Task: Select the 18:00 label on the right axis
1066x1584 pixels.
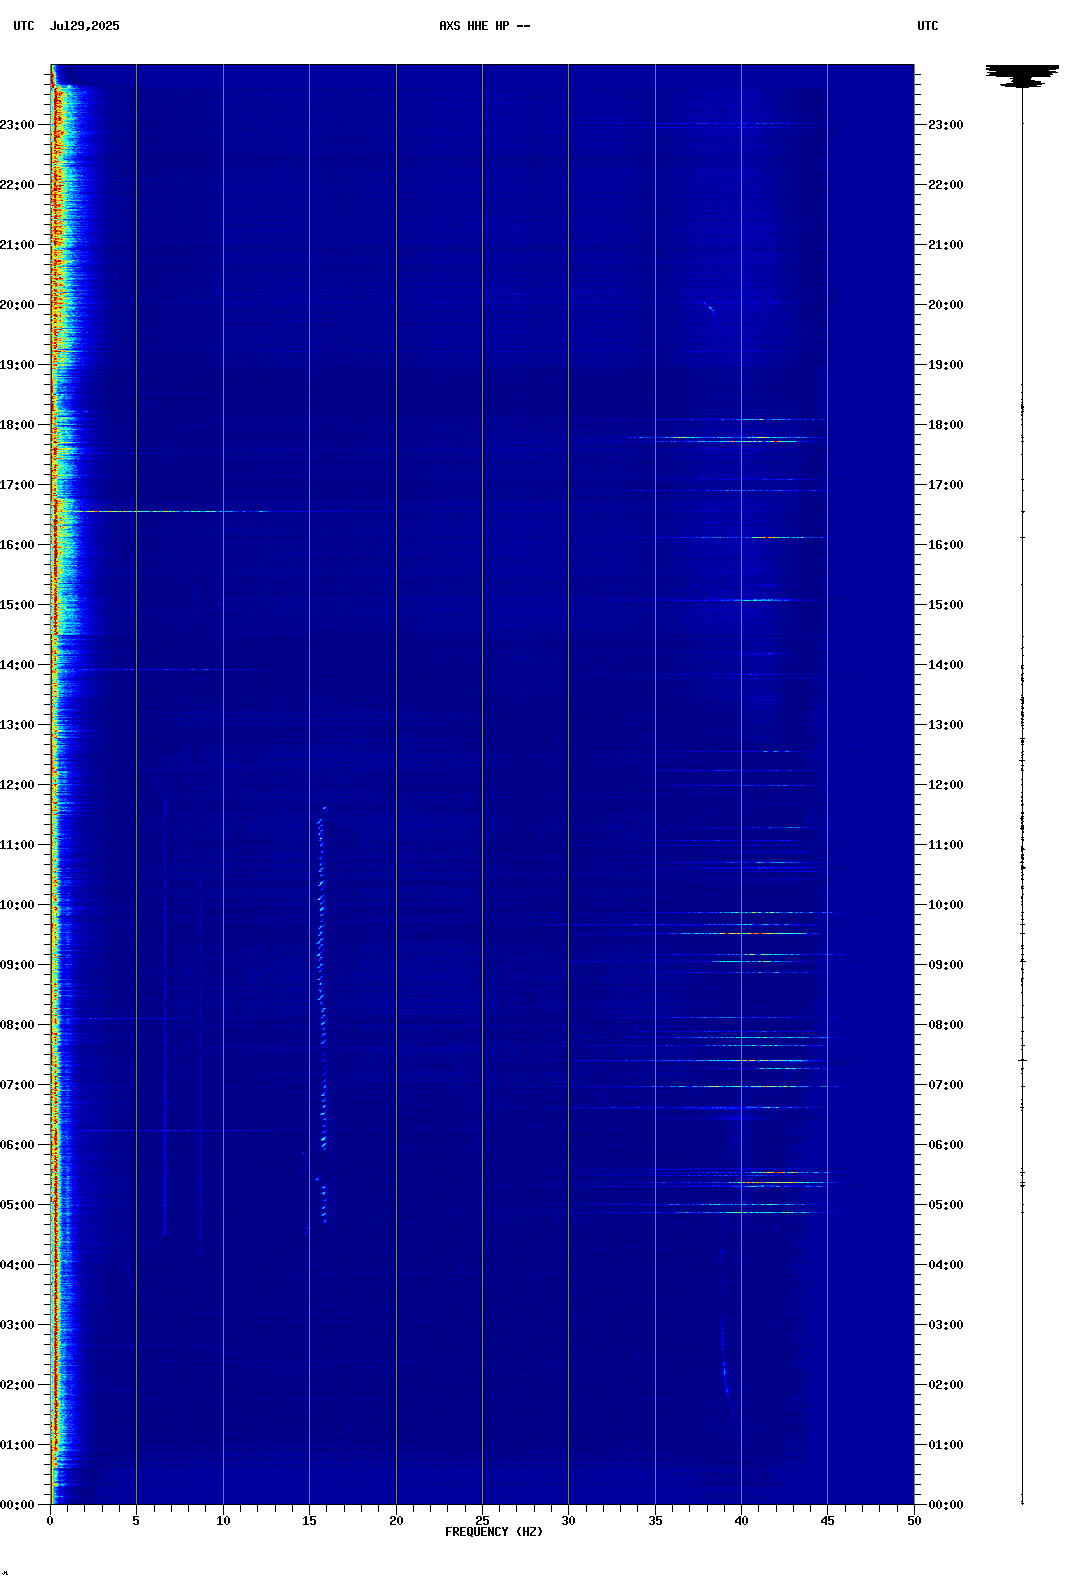Action: click(945, 425)
